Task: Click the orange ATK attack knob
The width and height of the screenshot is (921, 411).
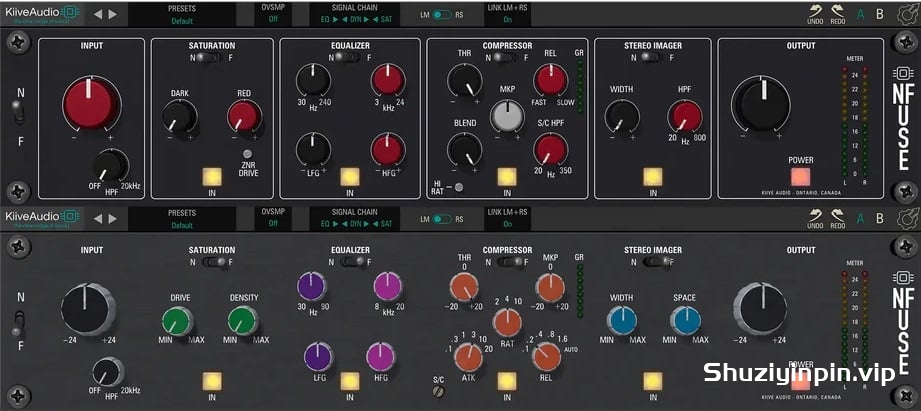Action: pyautogui.click(x=468, y=357)
